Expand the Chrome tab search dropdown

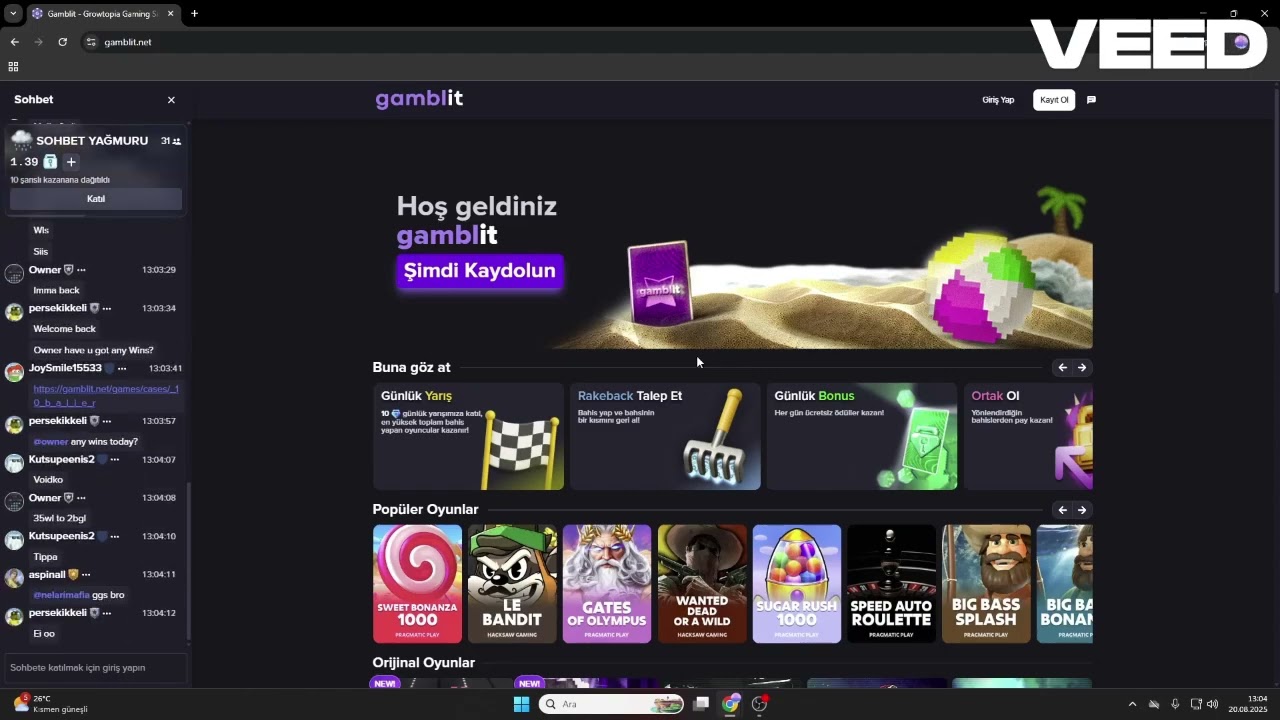click(13, 13)
